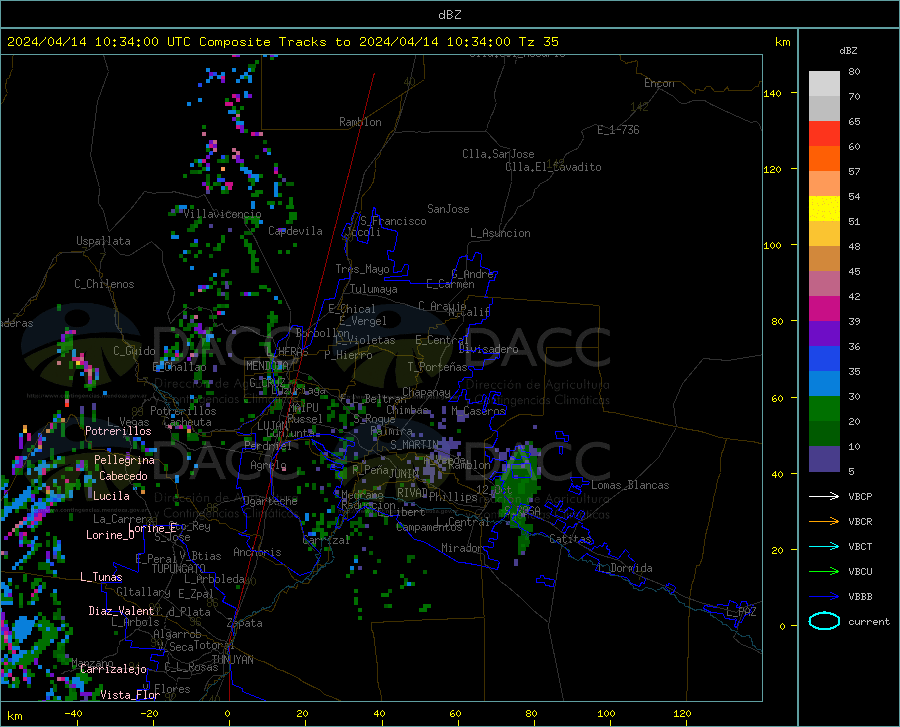Click the 'VBBB' legend label
Screen dimensions: 900x727
[x=860, y=596]
